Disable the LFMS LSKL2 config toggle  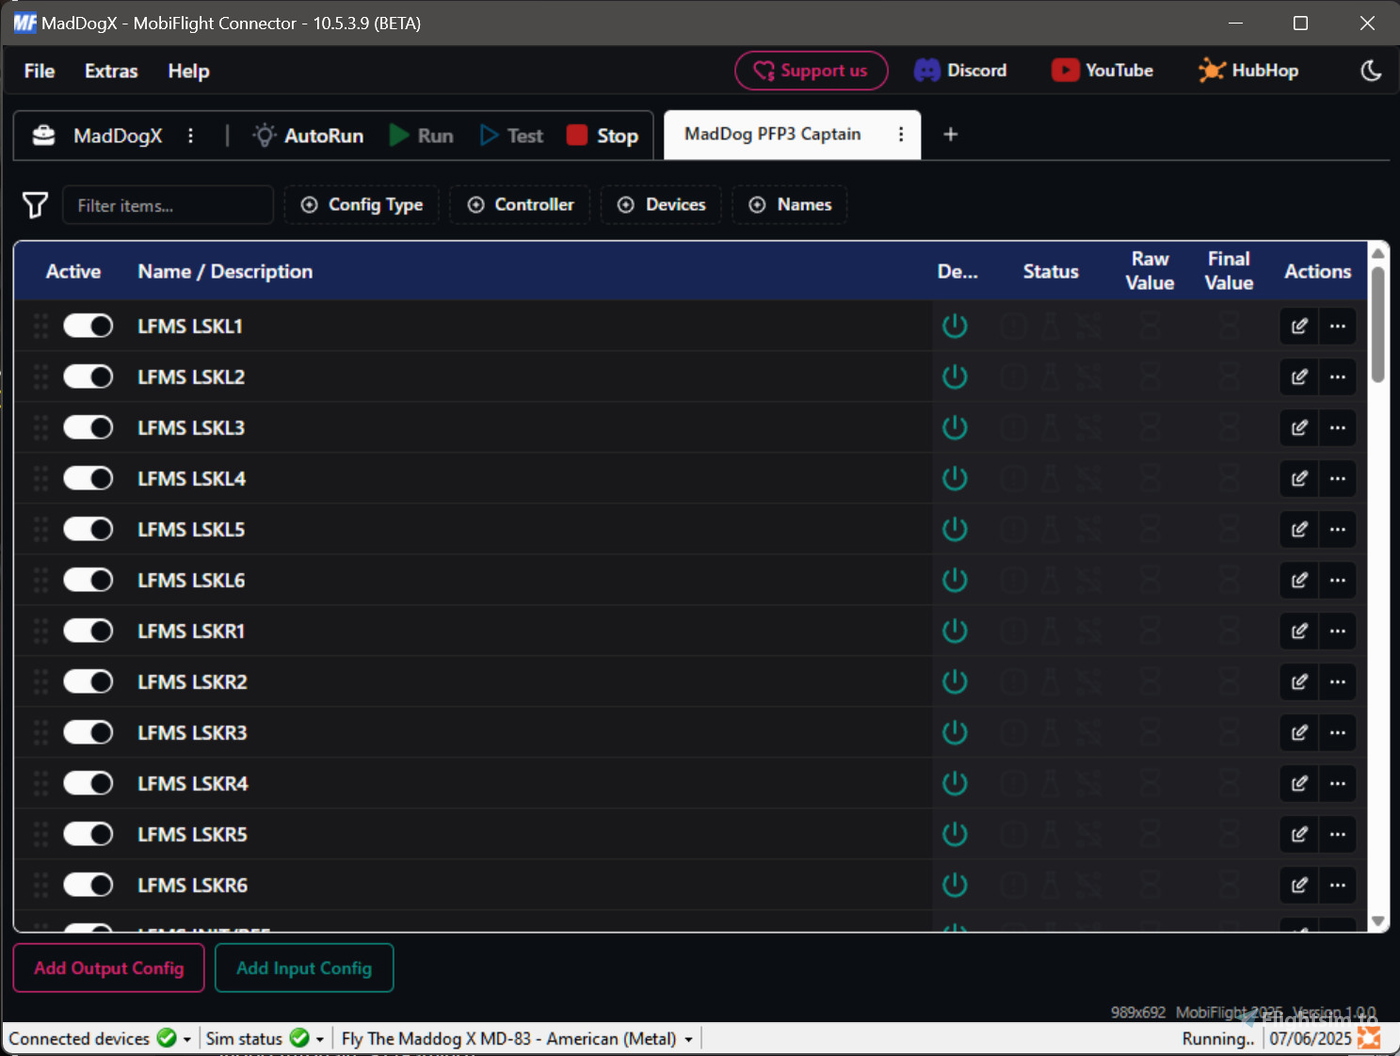(88, 377)
